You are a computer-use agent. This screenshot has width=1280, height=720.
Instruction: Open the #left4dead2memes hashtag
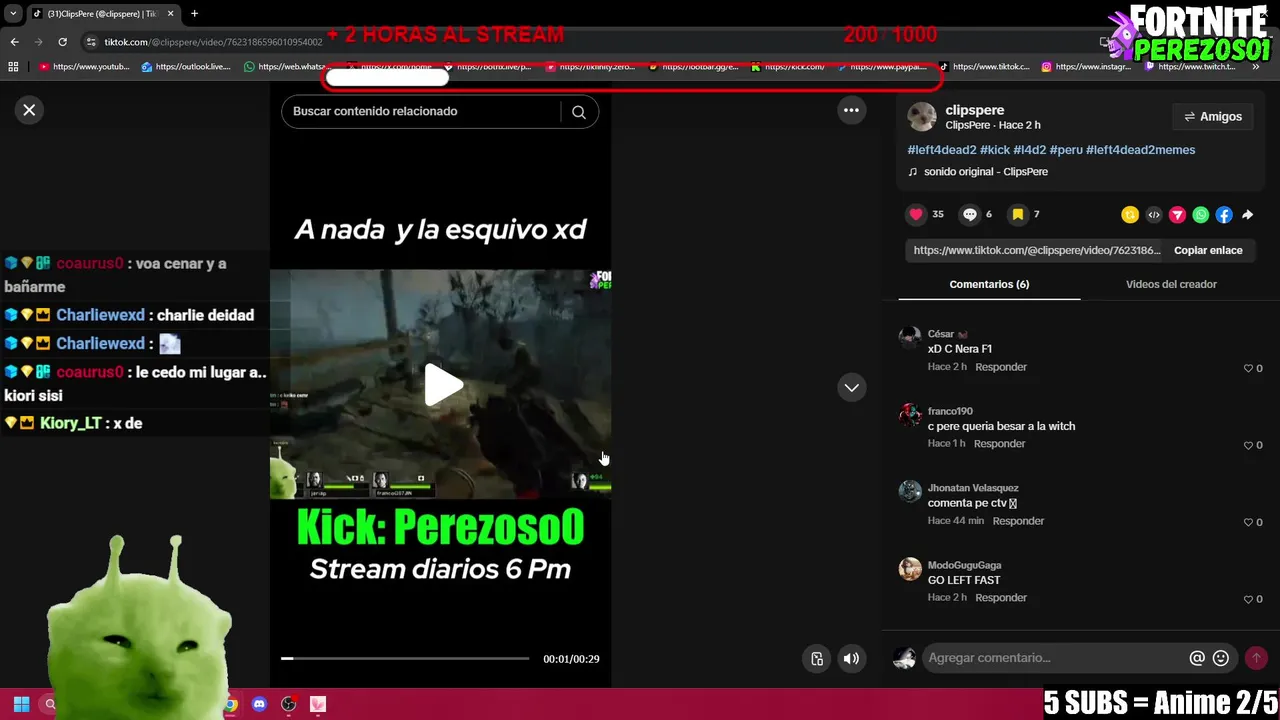(x=1140, y=150)
